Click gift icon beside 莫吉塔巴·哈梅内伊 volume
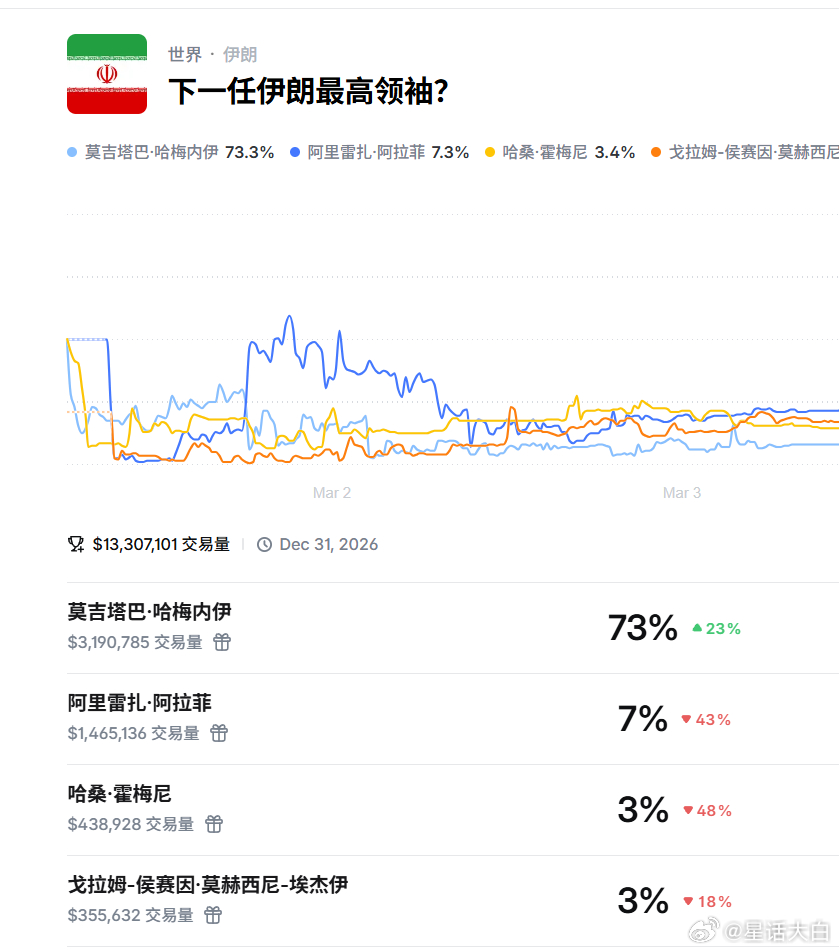The image size is (839, 951). pyautogui.click(x=221, y=642)
